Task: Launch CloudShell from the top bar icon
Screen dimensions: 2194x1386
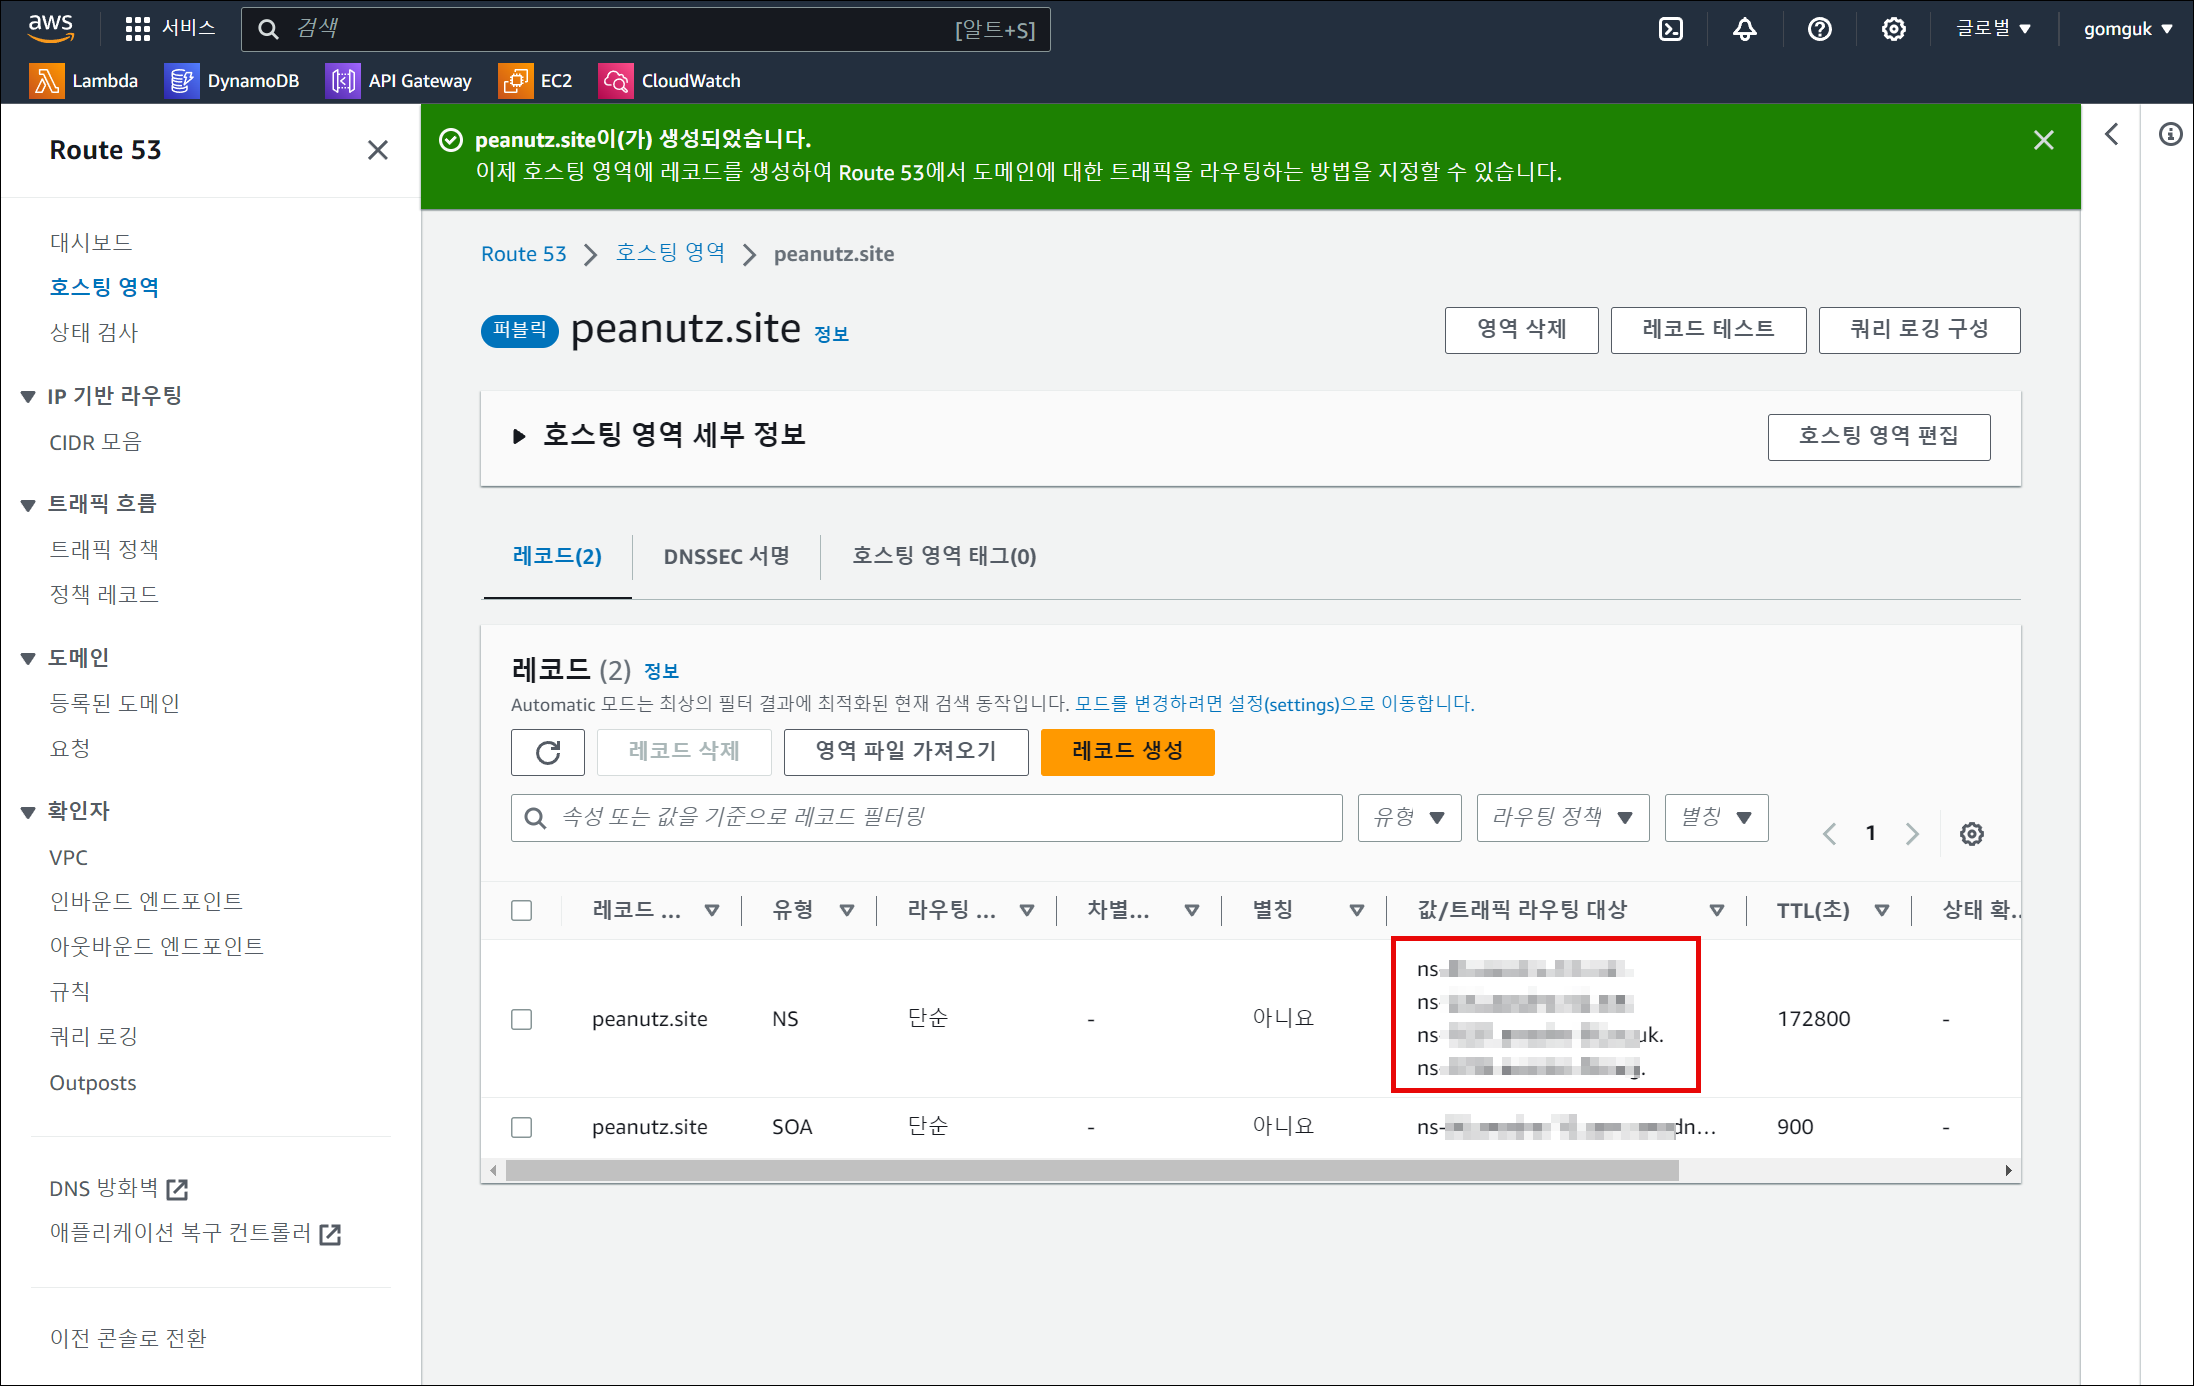Action: coord(1670,29)
